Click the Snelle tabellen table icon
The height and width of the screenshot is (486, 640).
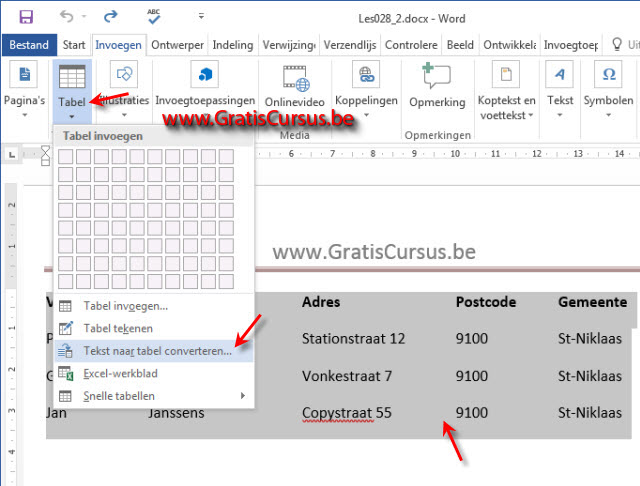coord(65,396)
